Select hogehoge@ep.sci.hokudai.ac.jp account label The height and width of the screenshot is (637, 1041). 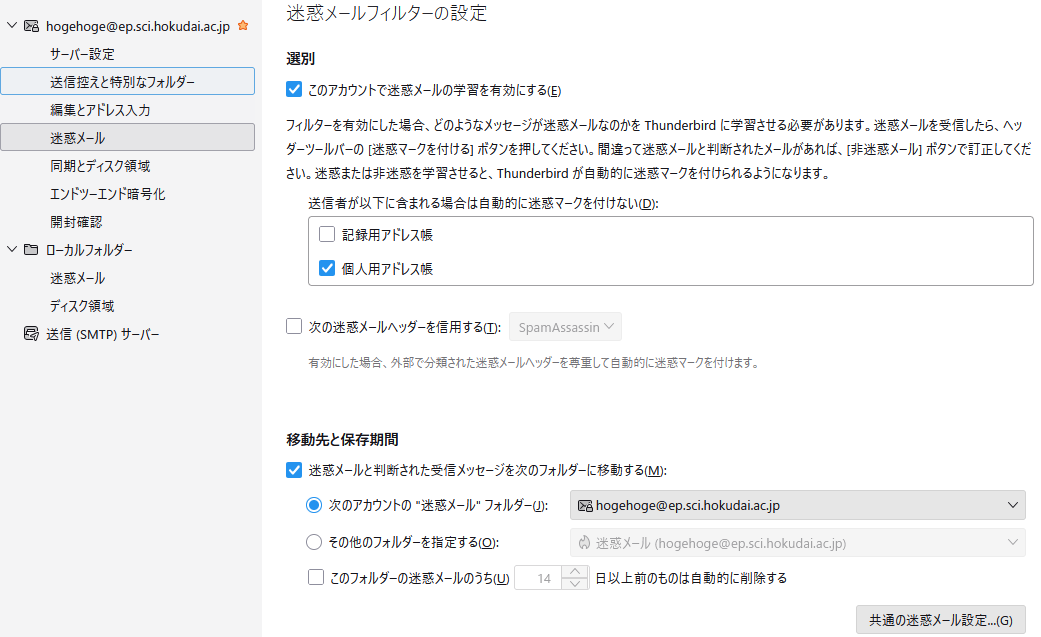[138, 27]
